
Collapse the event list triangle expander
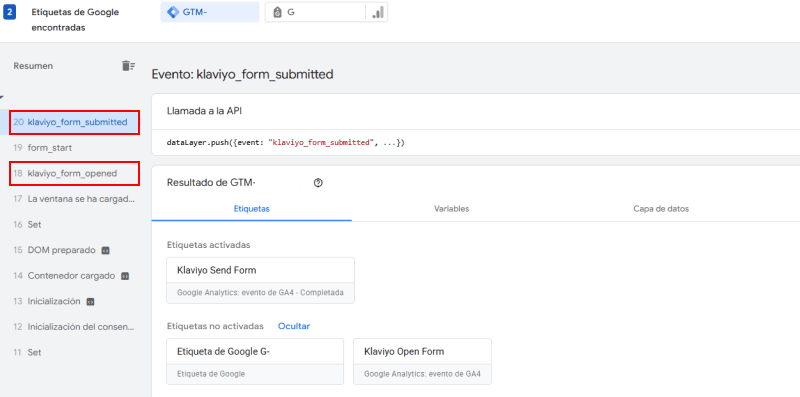pyautogui.click(x=2, y=97)
